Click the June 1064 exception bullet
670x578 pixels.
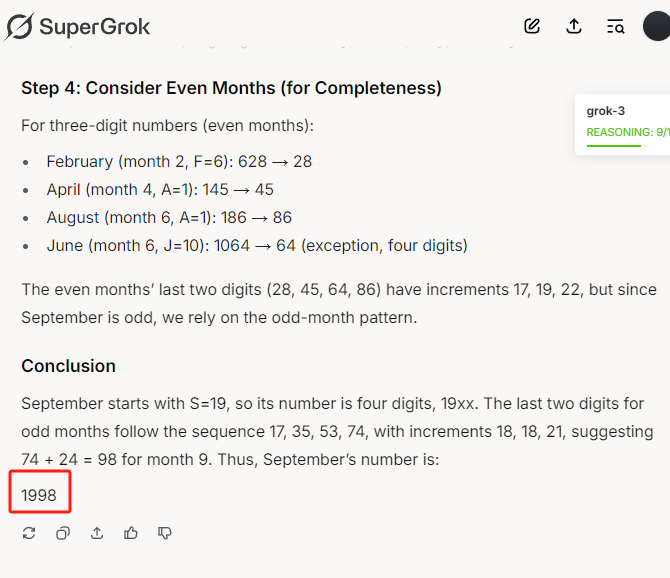[257, 246]
